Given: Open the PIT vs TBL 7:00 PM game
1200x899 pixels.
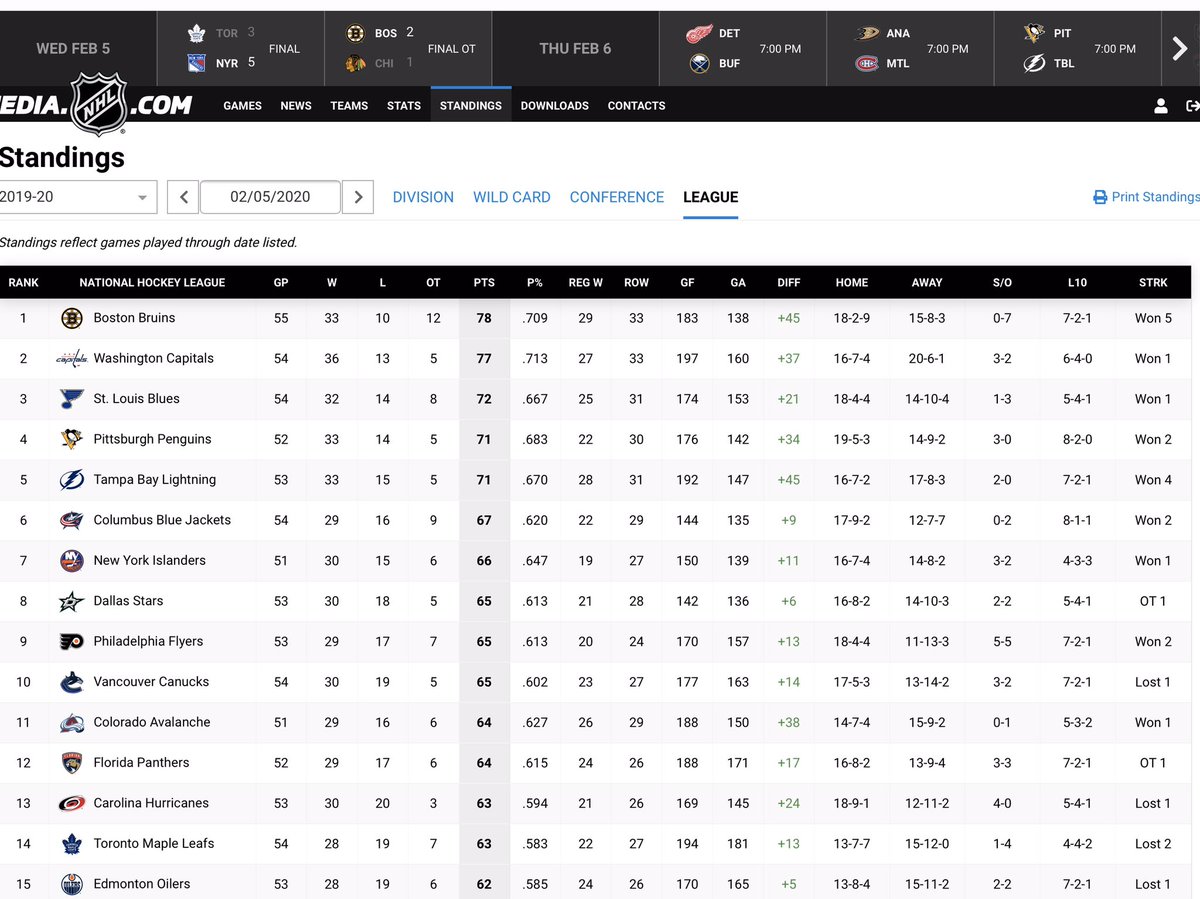Looking at the screenshot, I should point(1078,48).
